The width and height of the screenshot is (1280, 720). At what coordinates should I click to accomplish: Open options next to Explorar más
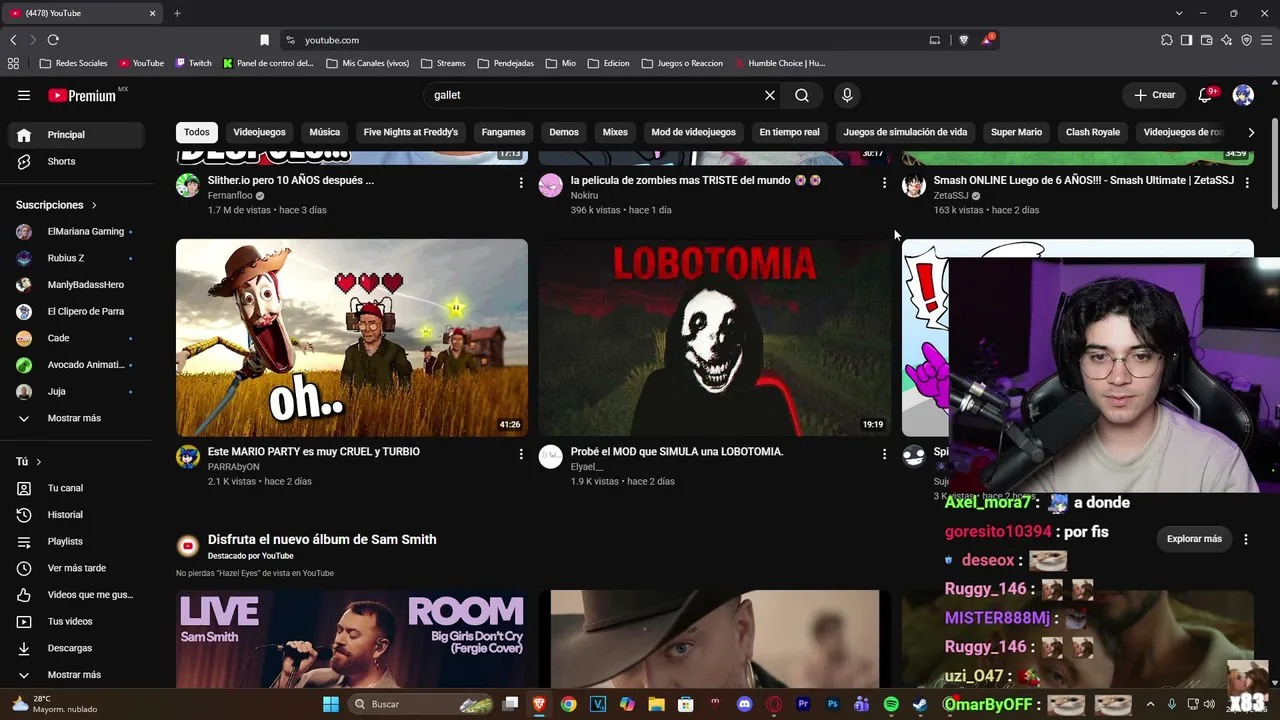(1246, 539)
